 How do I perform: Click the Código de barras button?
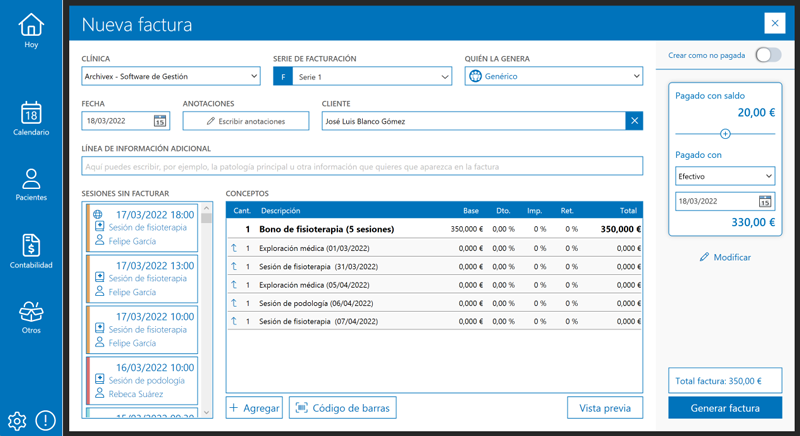coord(343,408)
